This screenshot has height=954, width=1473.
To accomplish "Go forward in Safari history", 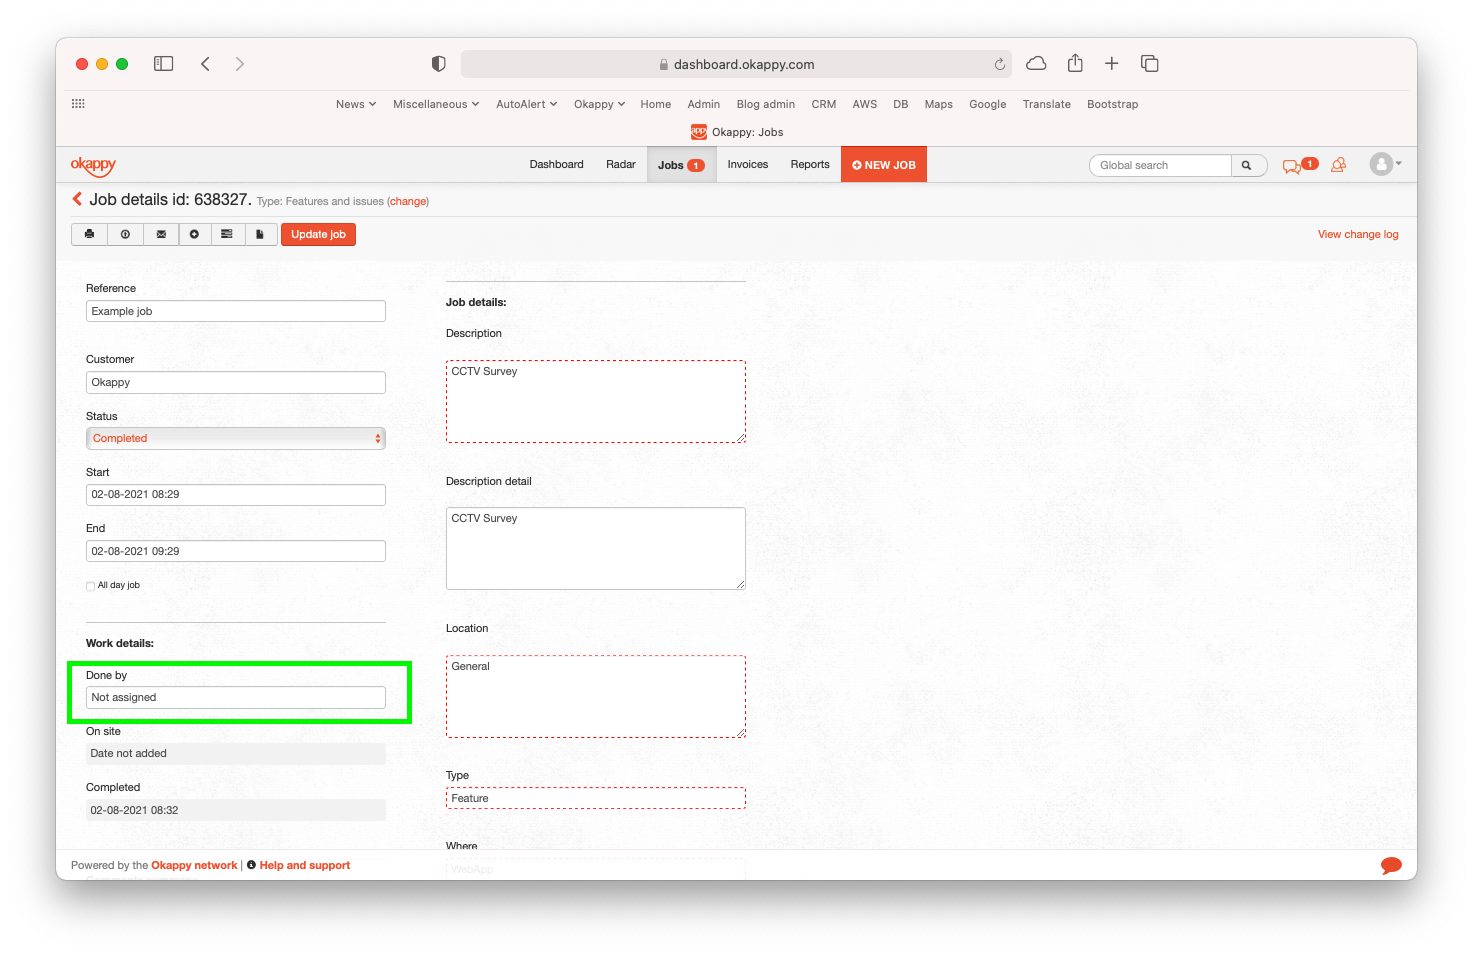I will click(240, 64).
